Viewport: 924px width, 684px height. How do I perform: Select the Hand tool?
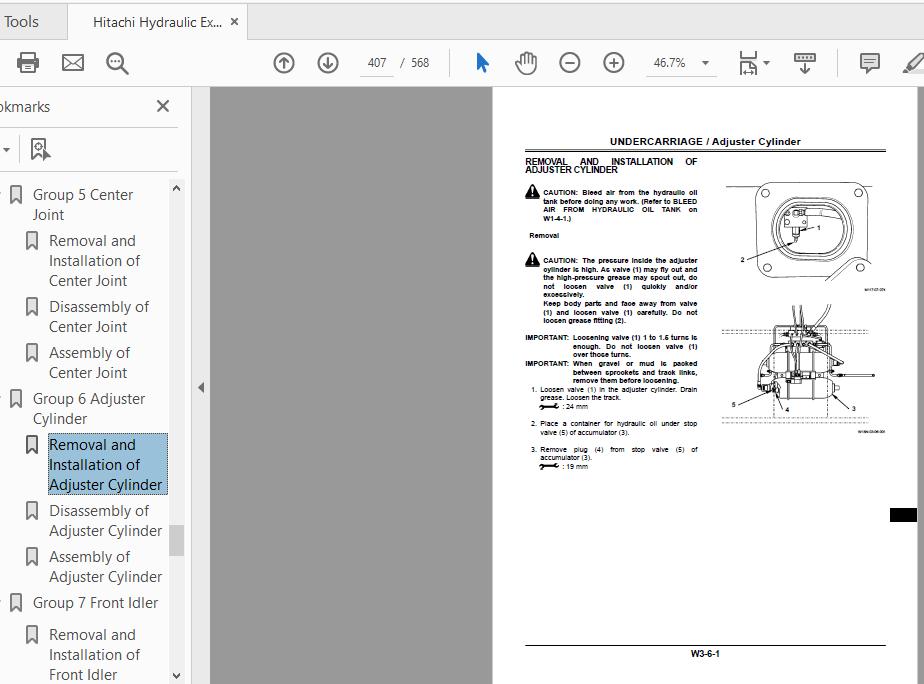point(524,62)
